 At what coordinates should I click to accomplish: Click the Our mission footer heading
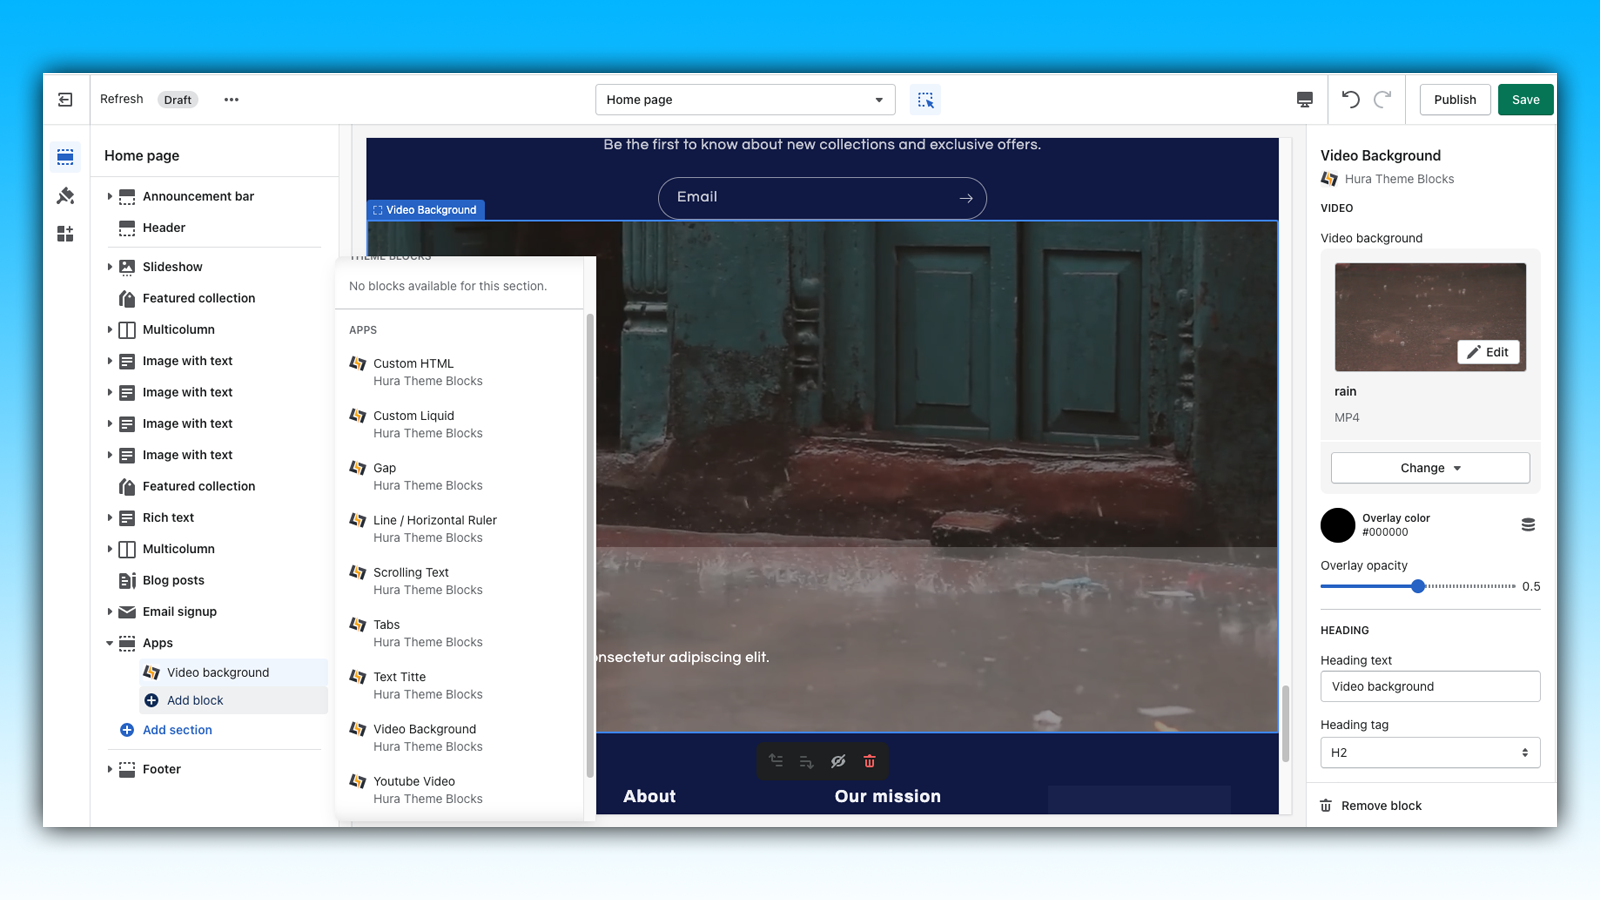[x=888, y=796]
